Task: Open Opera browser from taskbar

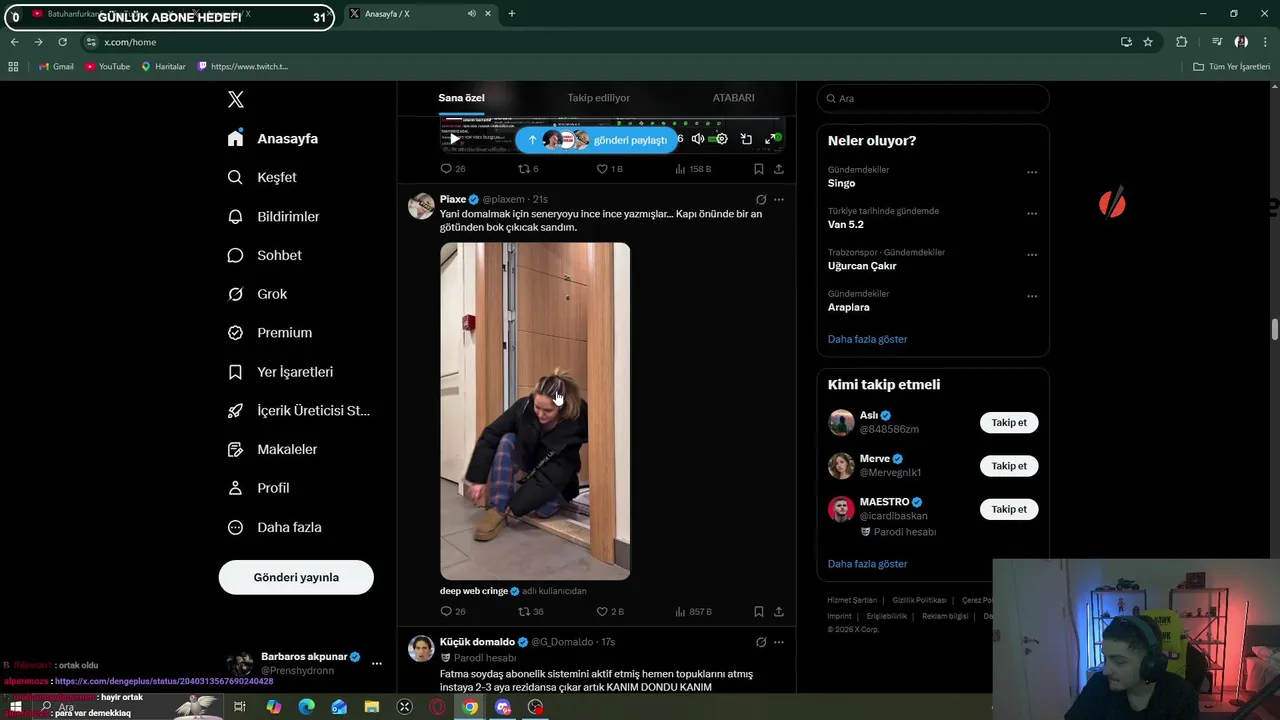Action: click(x=437, y=707)
